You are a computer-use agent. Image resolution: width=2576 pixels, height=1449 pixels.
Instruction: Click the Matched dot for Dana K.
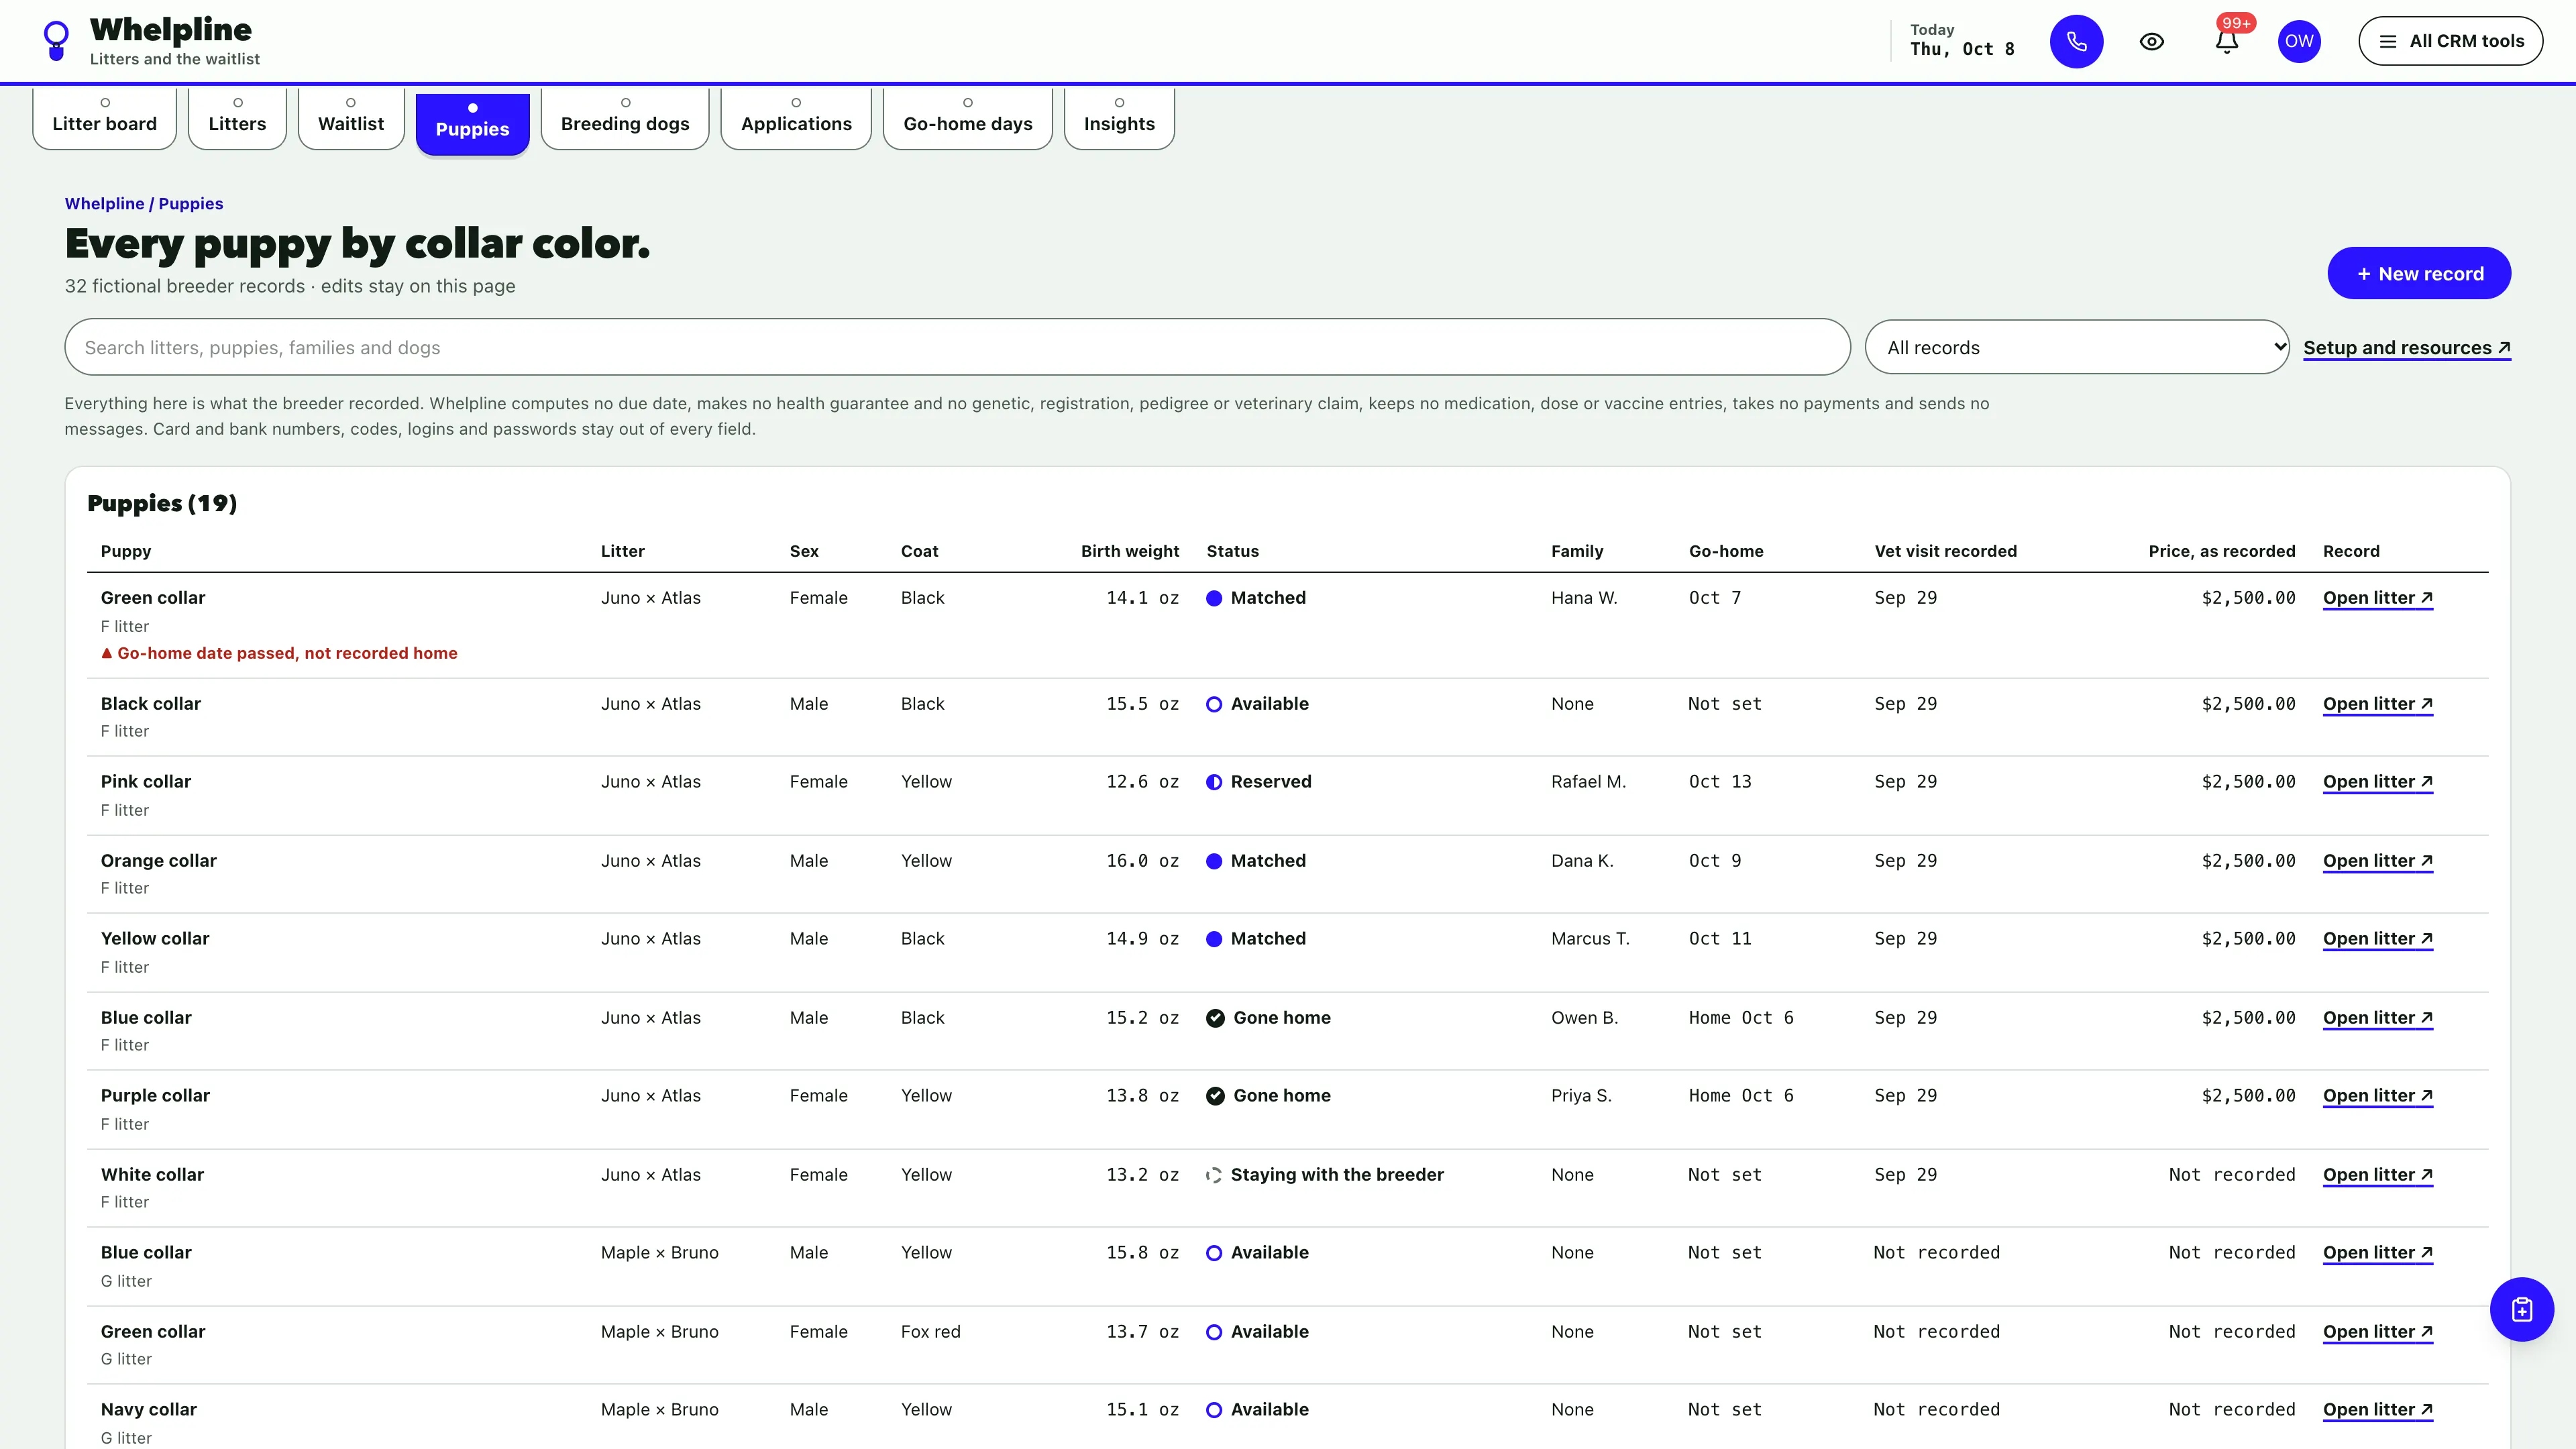coord(1214,861)
